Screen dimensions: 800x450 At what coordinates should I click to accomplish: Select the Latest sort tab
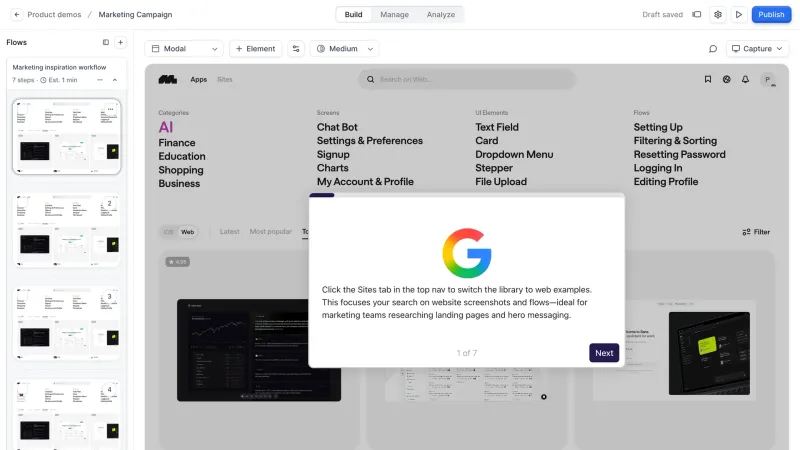230,232
